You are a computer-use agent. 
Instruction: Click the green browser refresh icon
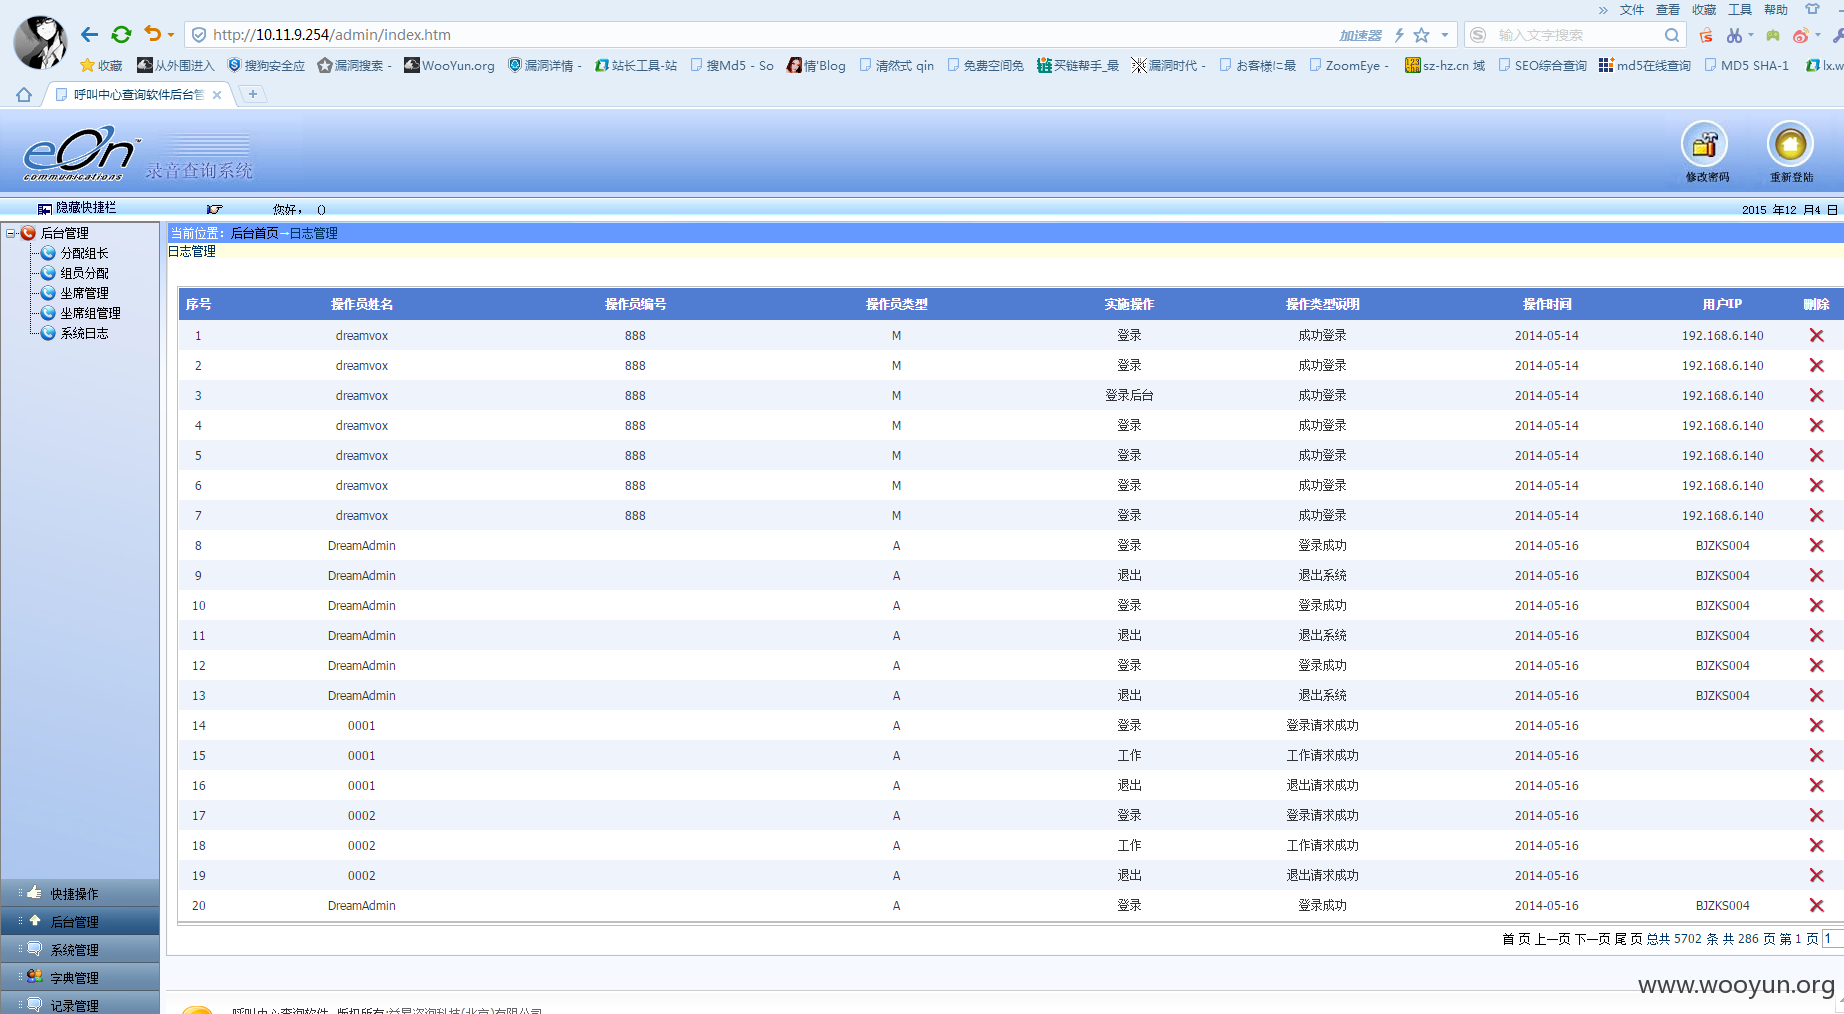(x=121, y=35)
